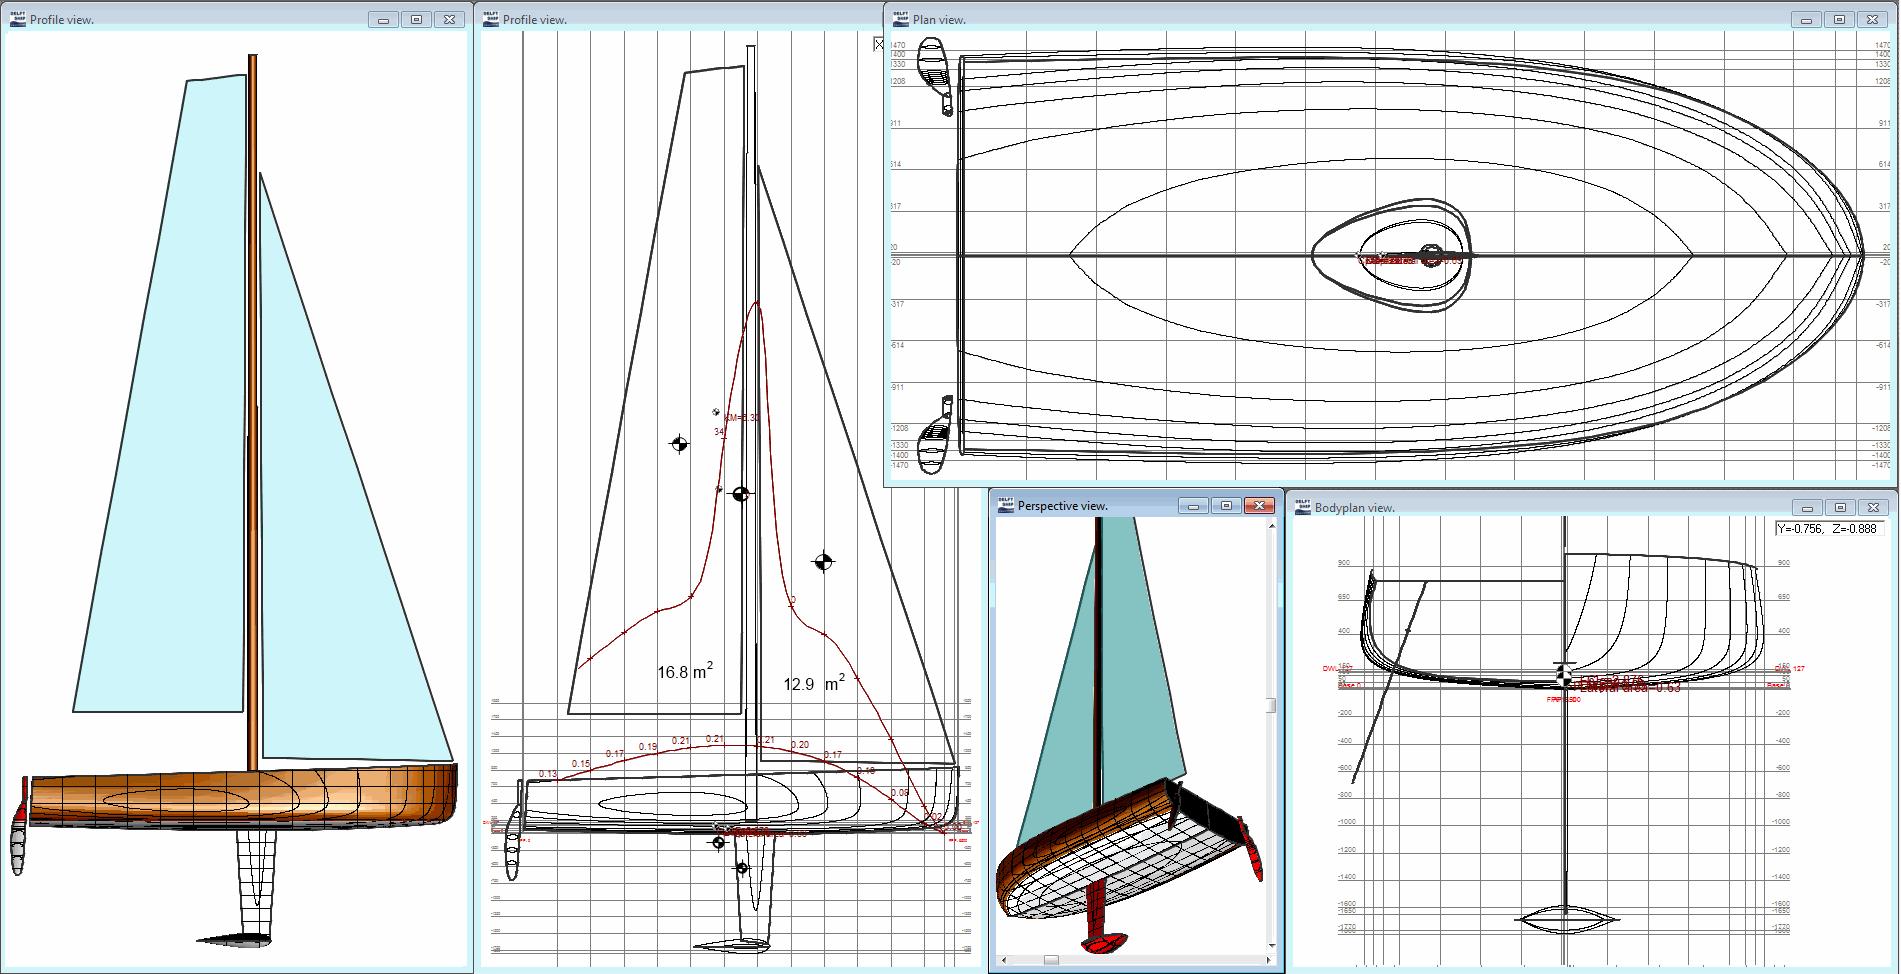This screenshot has width=1901, height=974.
Task: Click the small X box beside Plan view
Action: (x=878, y=44)
